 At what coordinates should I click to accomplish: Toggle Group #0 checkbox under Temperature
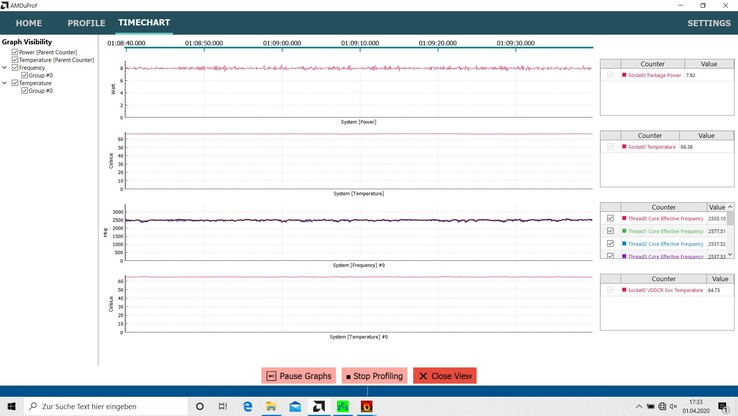(x=24, y=90)
